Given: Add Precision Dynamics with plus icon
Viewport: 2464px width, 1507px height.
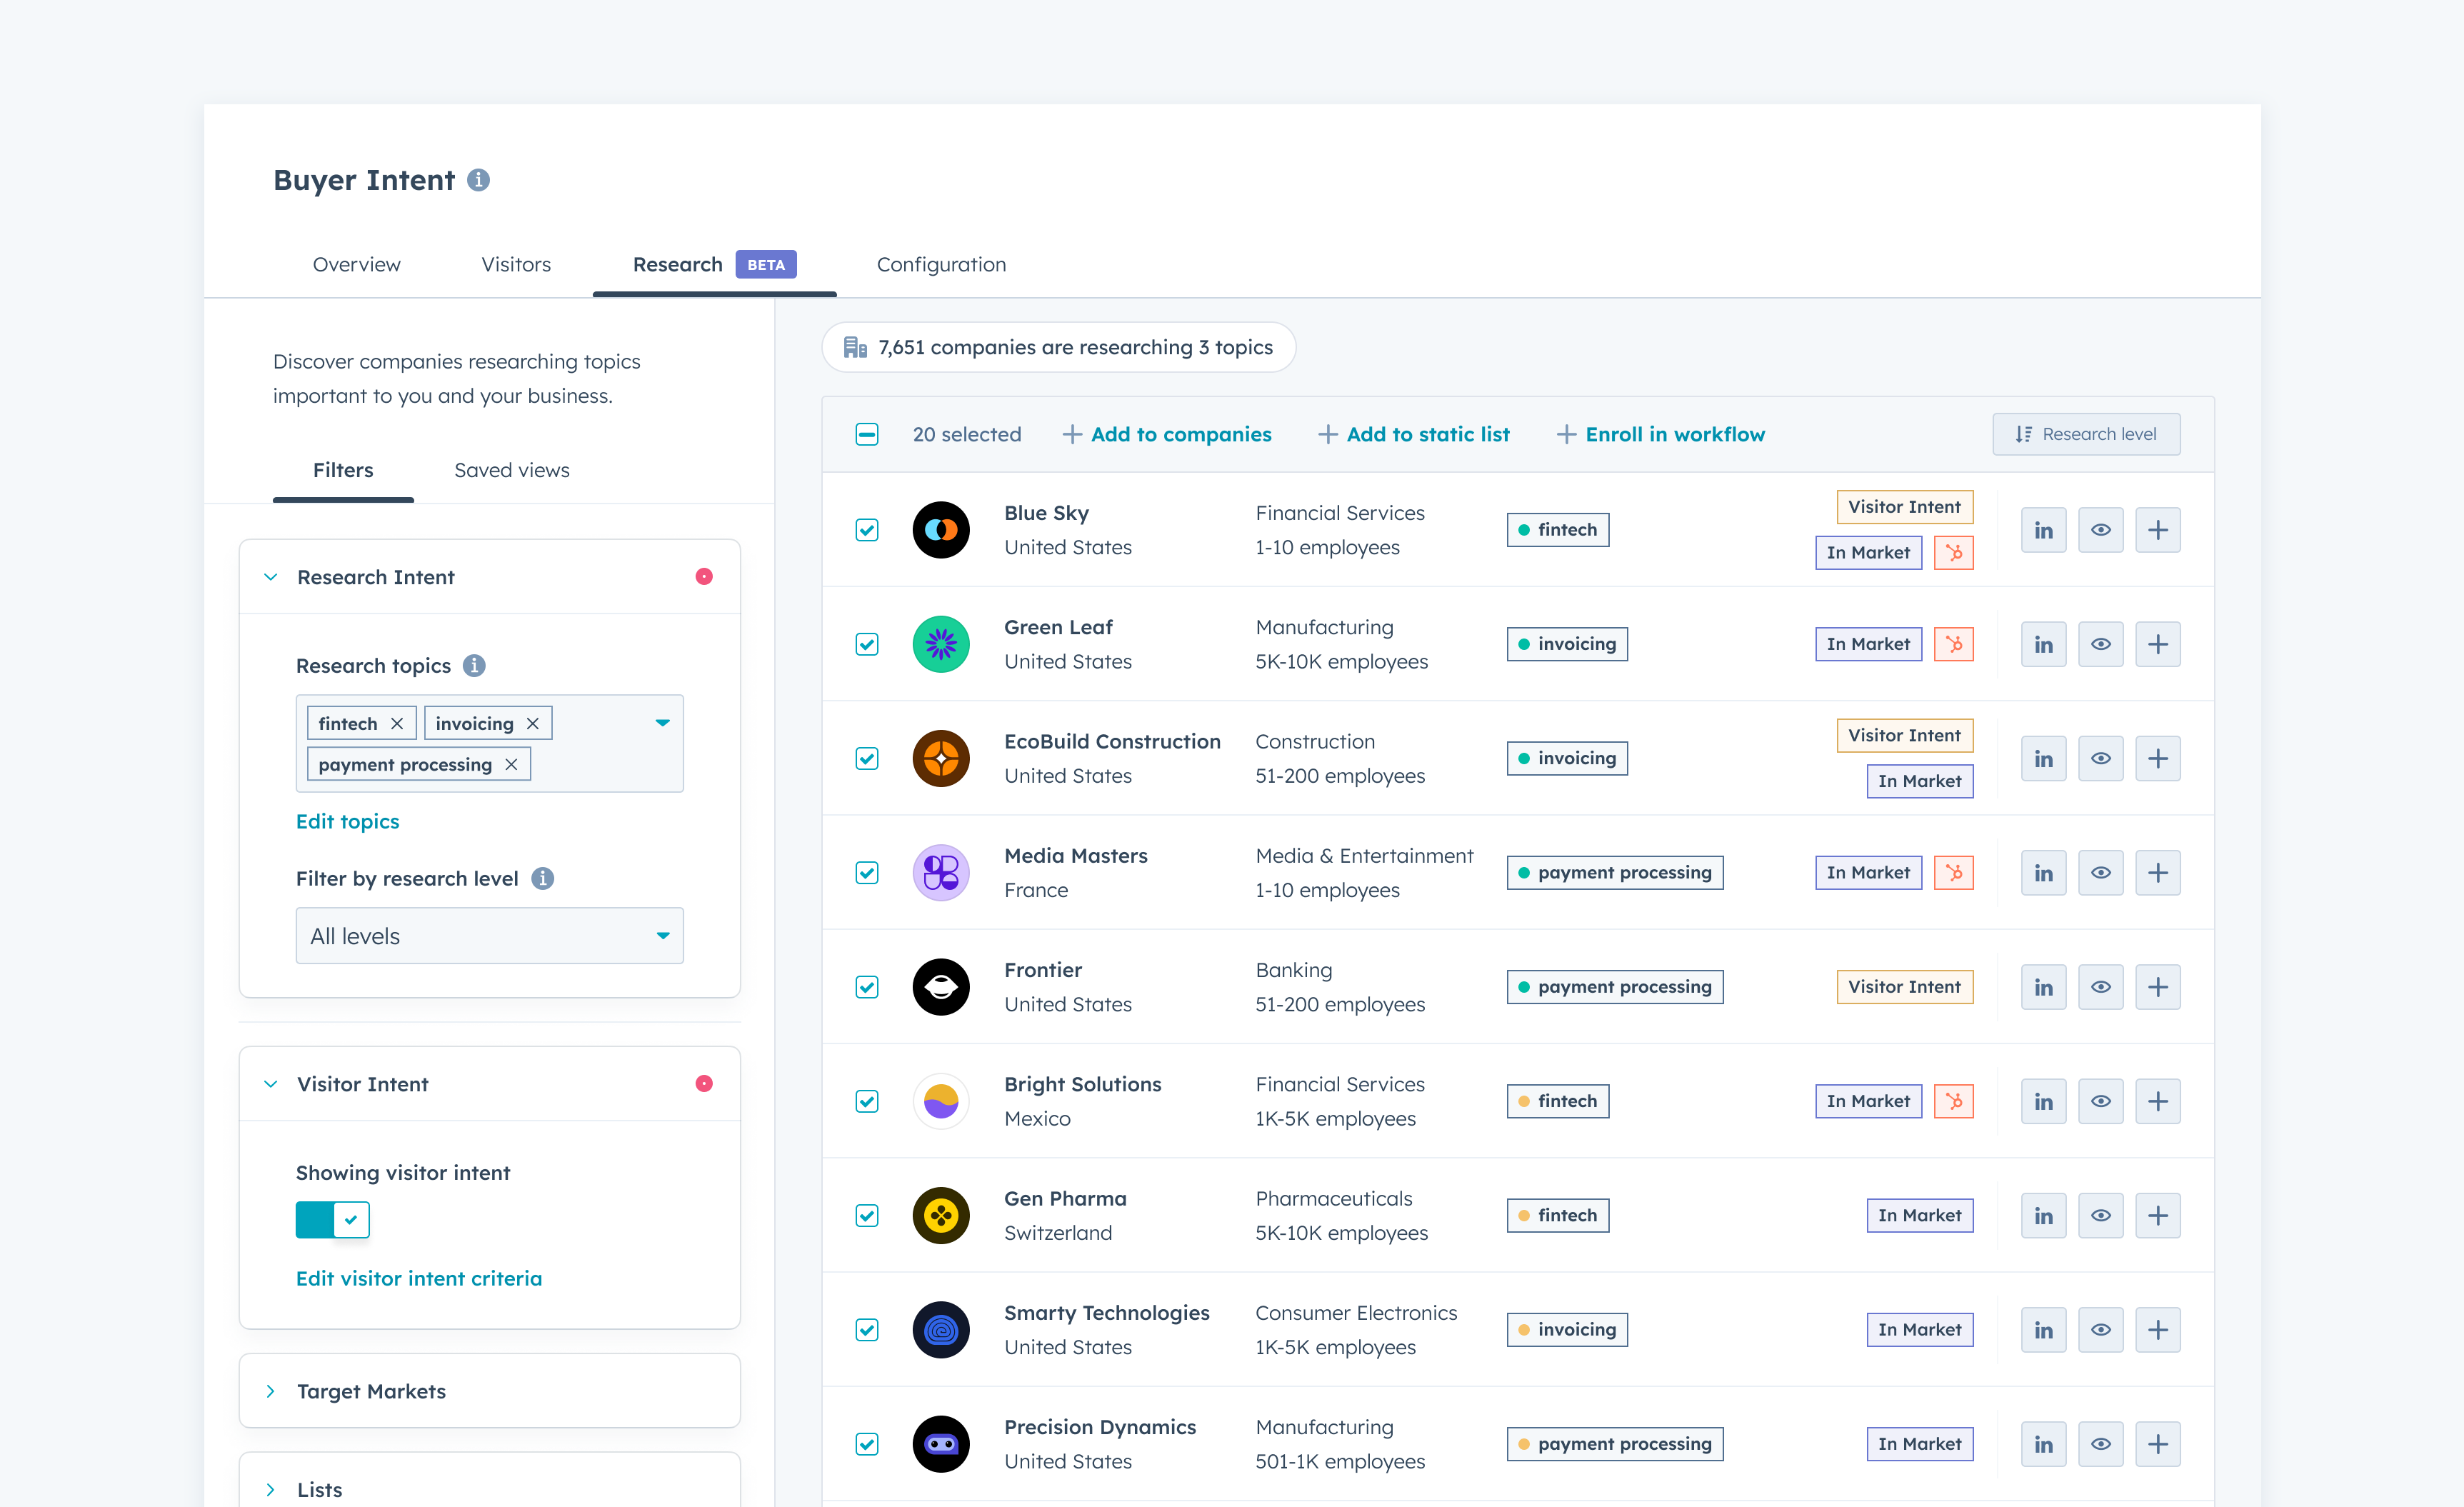Looking at the screenshot, I should (2157, 1444).
